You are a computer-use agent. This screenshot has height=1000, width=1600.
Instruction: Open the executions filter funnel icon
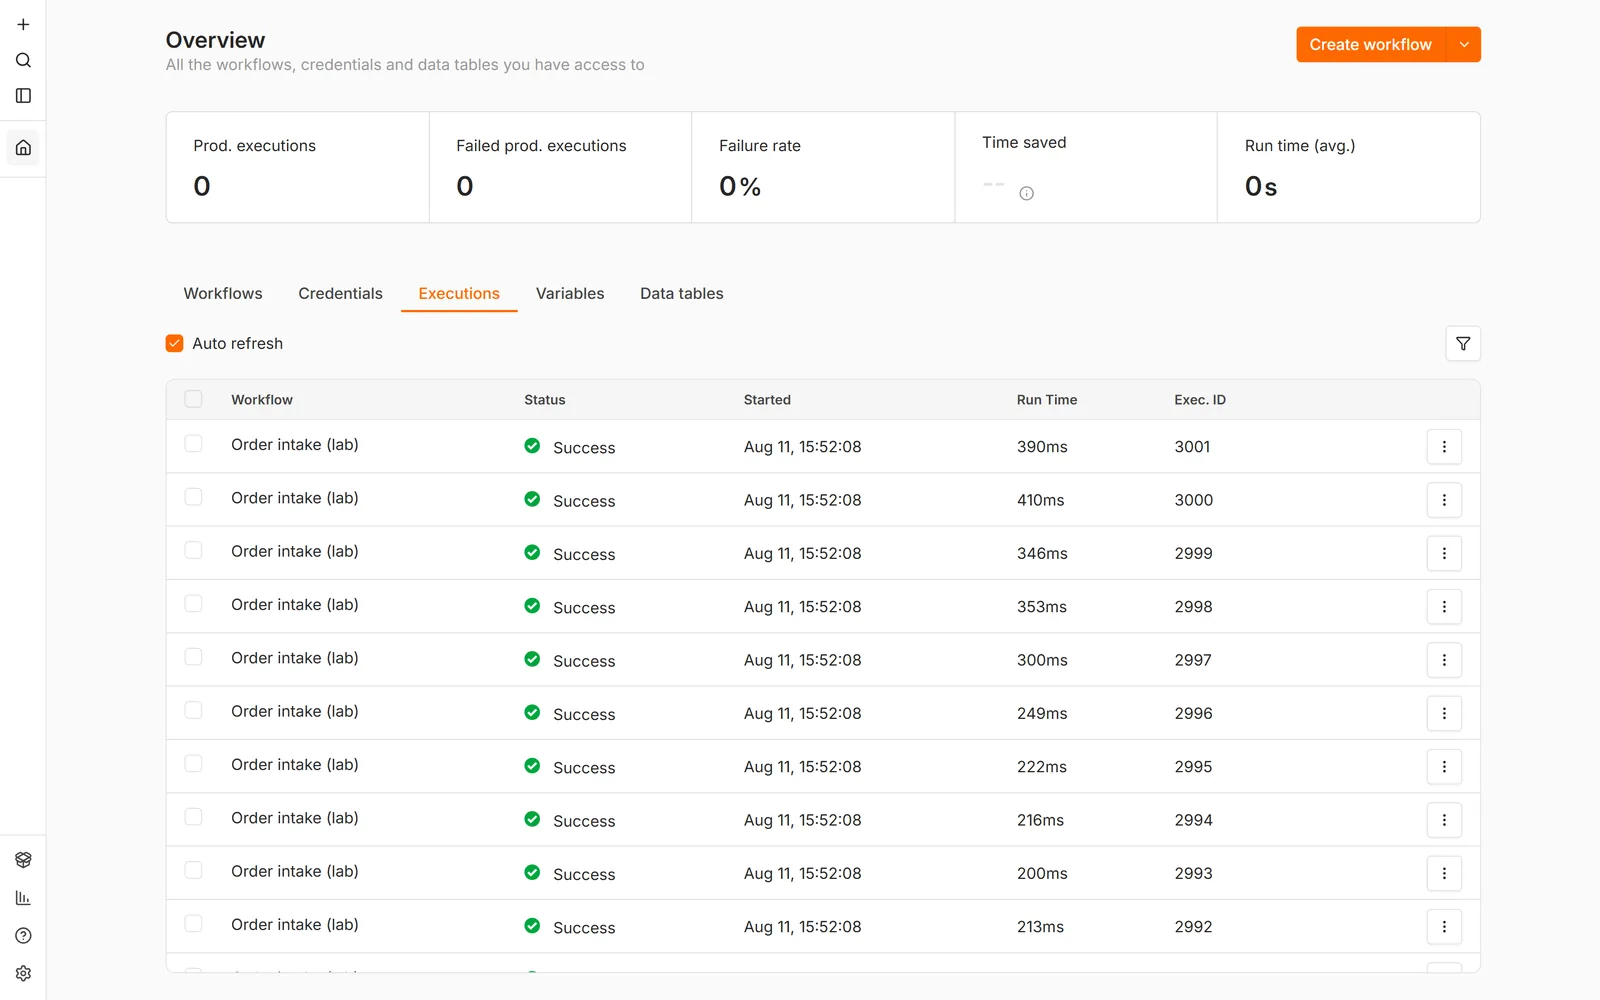point(1463,344)
